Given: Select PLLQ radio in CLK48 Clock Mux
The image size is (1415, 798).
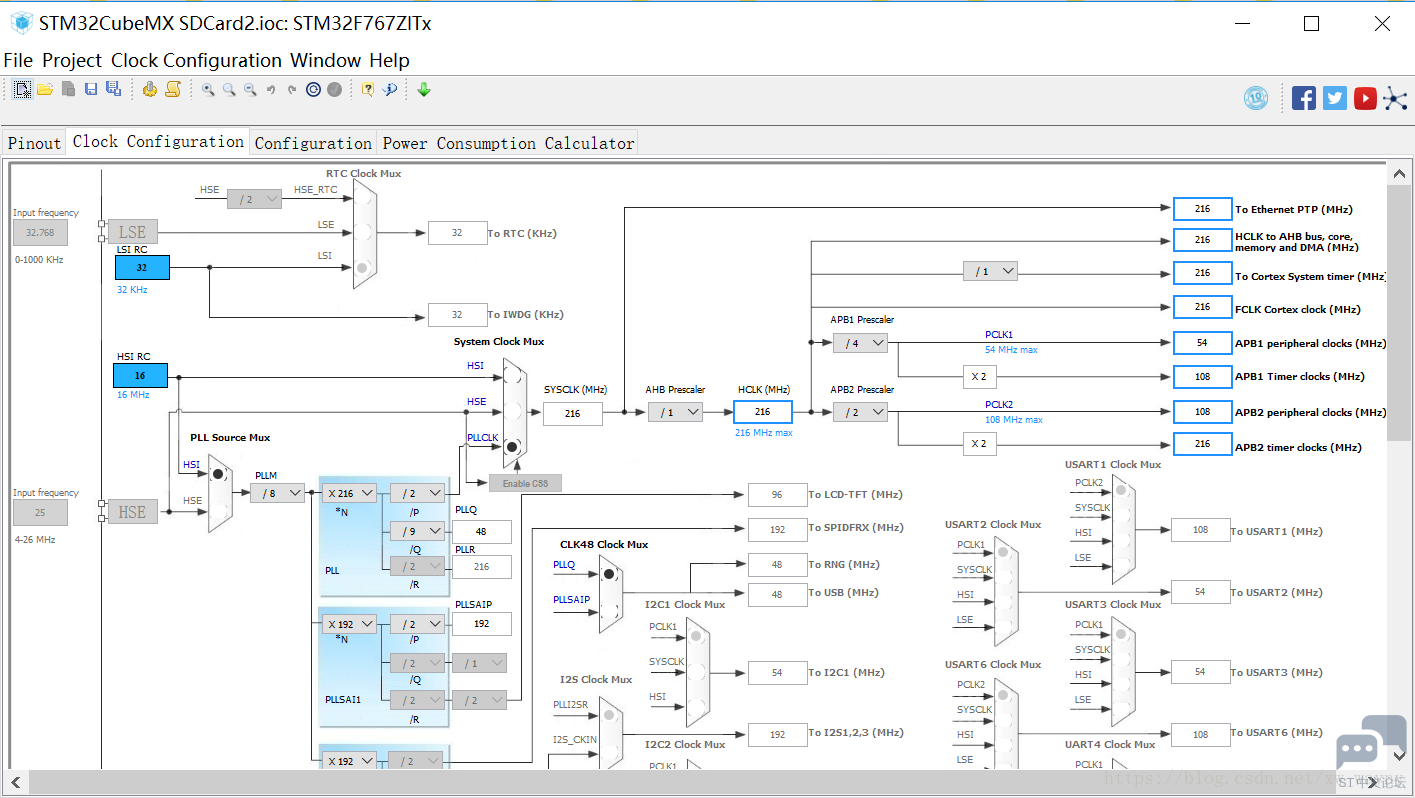Looking at the screenshot, I should click(607, 574).
